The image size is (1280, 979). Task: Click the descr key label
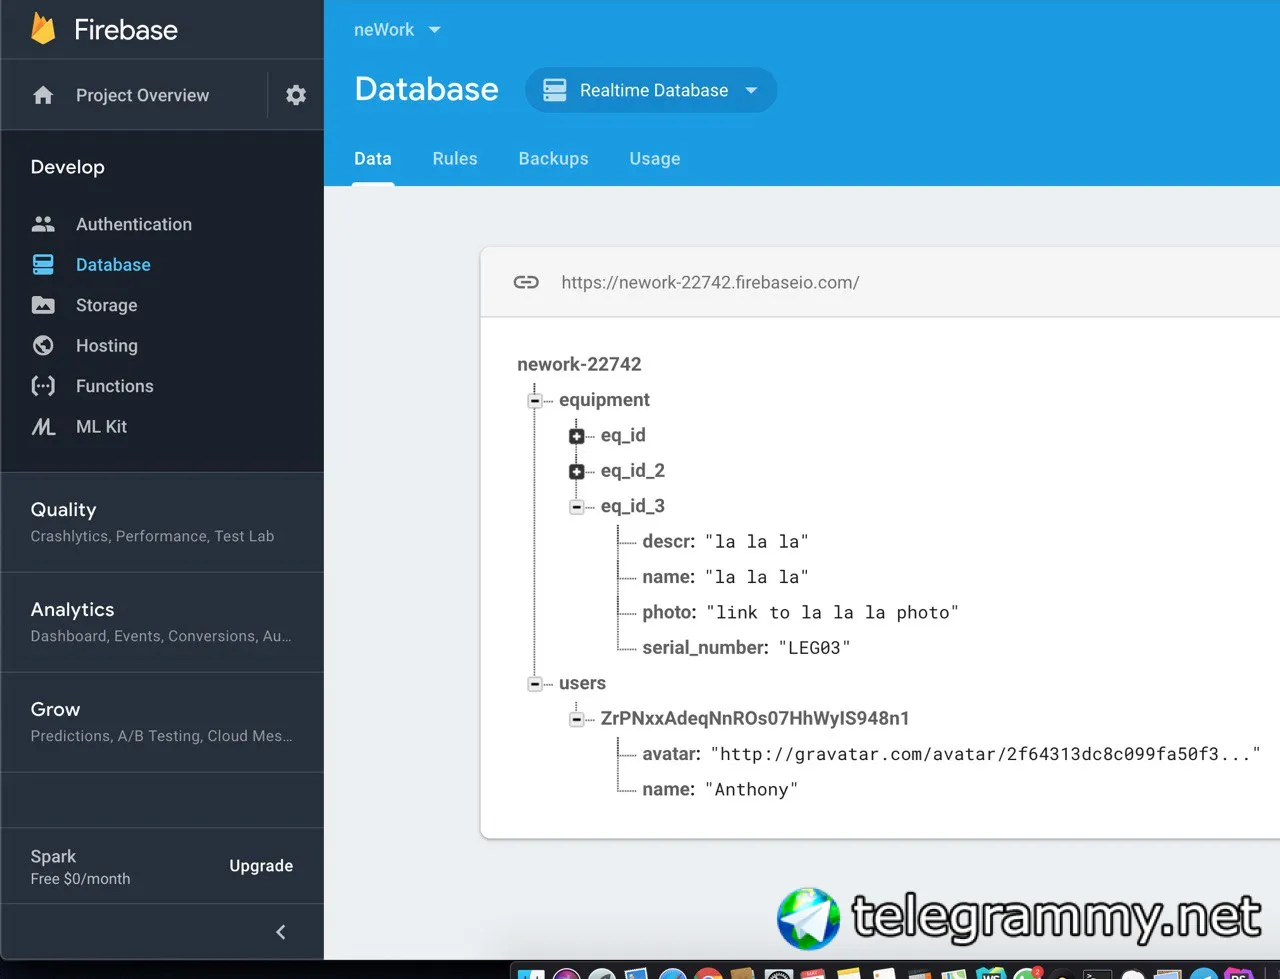pos(669,541)
